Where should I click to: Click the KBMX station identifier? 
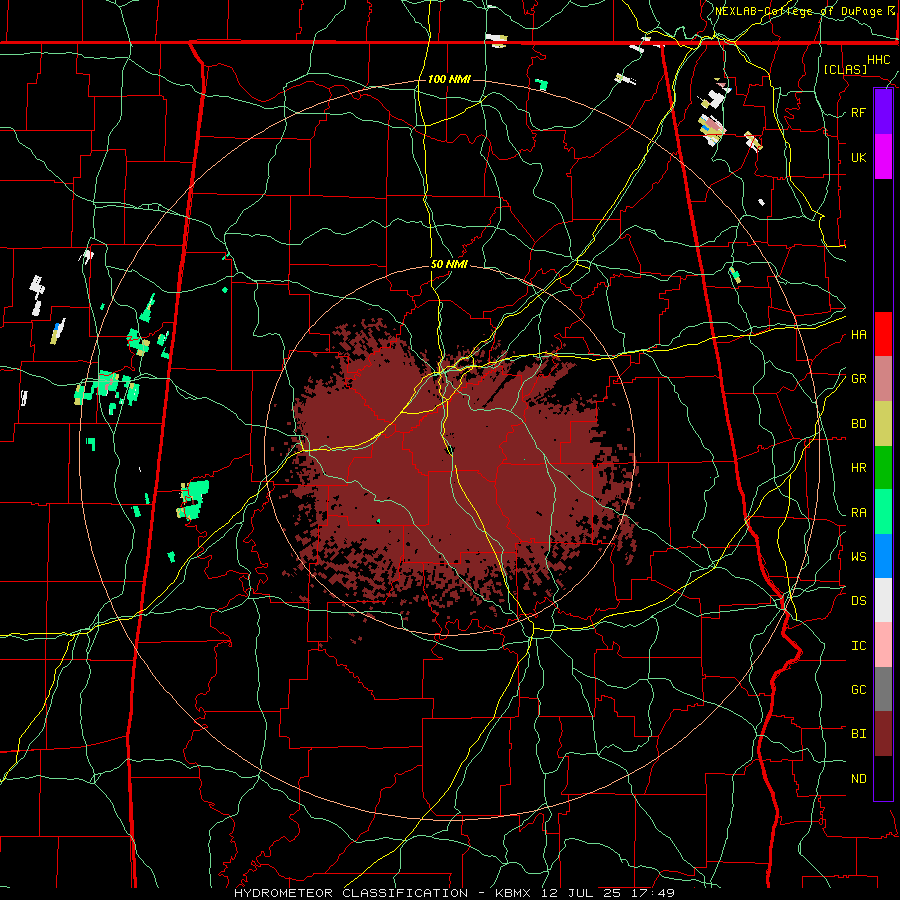(x=516, y=893)
